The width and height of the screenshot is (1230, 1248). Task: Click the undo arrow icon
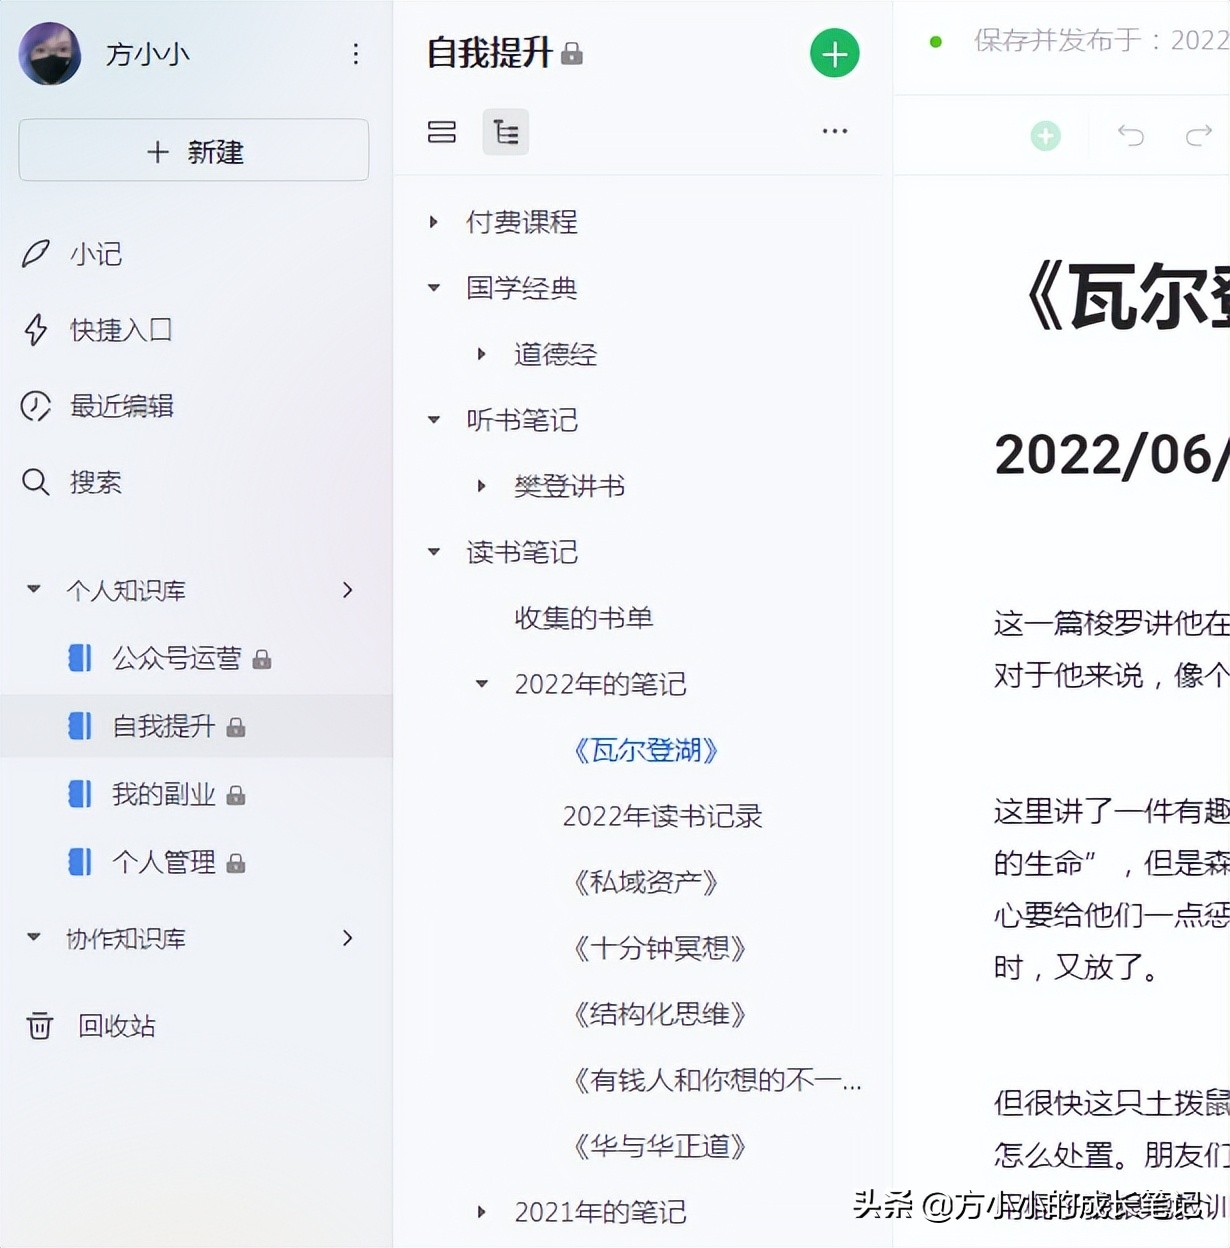tap(1130, 135)
